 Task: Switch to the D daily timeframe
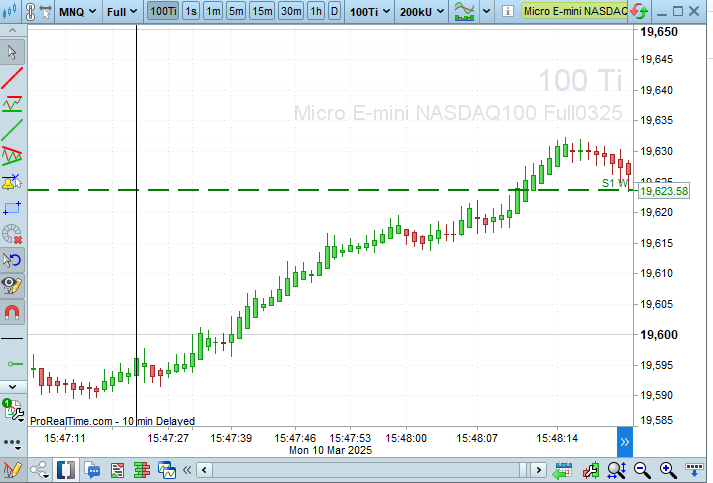click(335, 11)
